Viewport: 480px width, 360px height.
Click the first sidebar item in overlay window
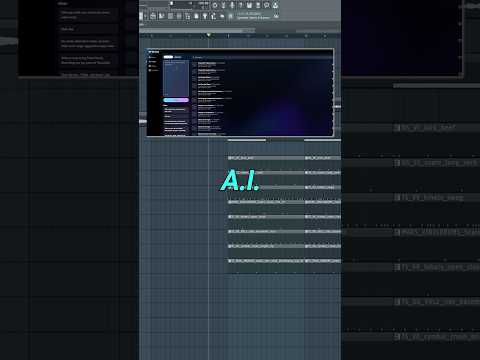(152, 57)
